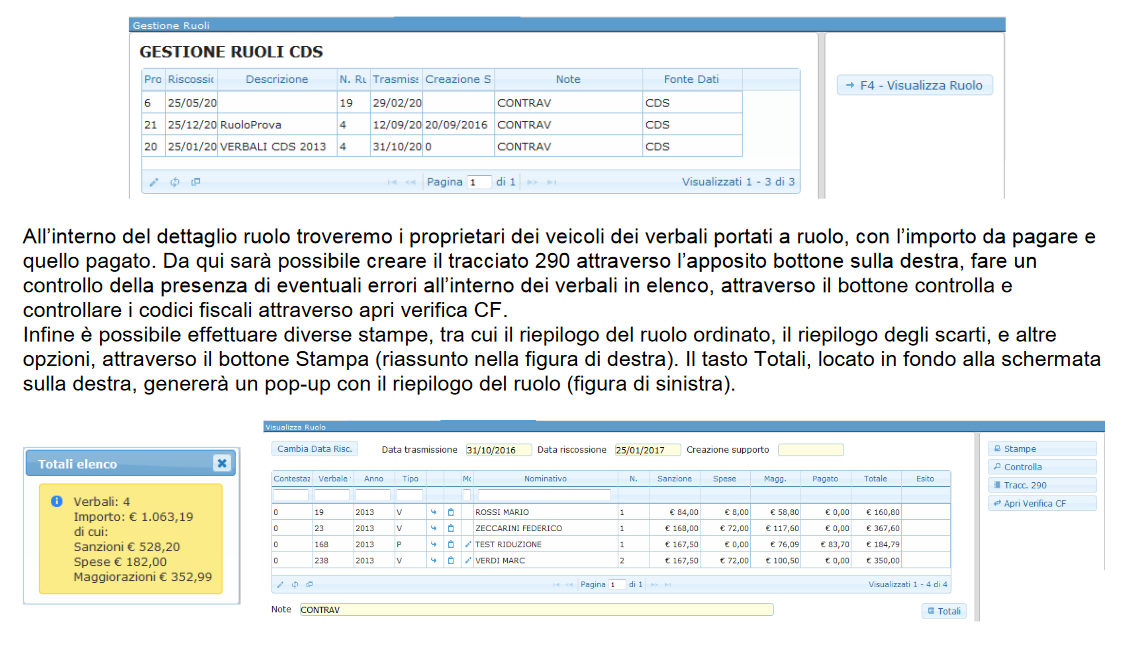Sort by Sanzione column header
Image resolution: width=1146 pixels, height=652 pixels.
(674, 479)
